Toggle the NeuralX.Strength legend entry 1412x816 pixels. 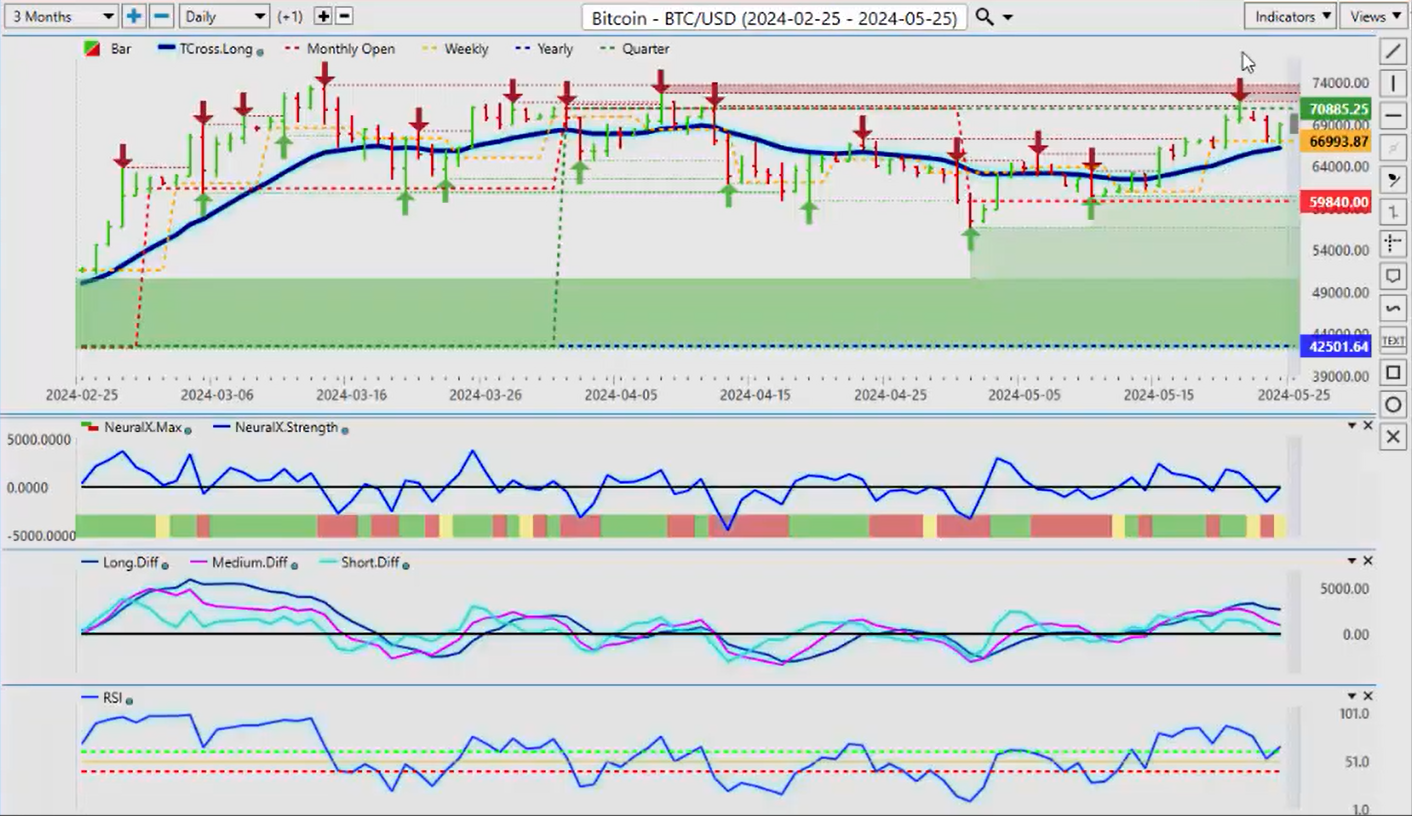tap(283, 427)
